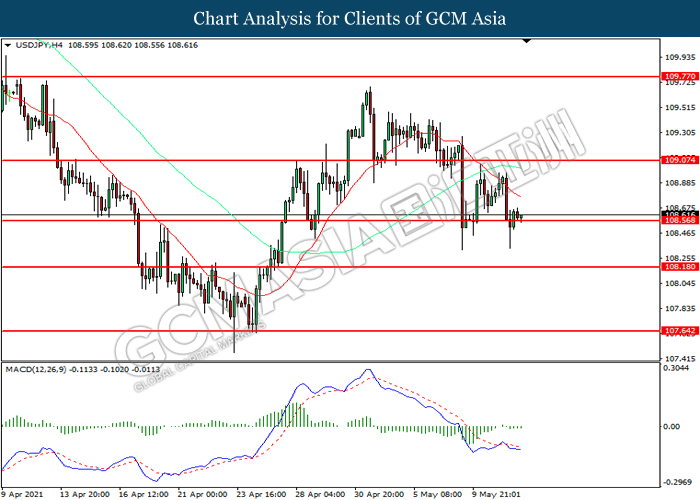Click the MACD -0.2969 scale value
This screenshot has width=700, height=500.
tap(678, 482)
